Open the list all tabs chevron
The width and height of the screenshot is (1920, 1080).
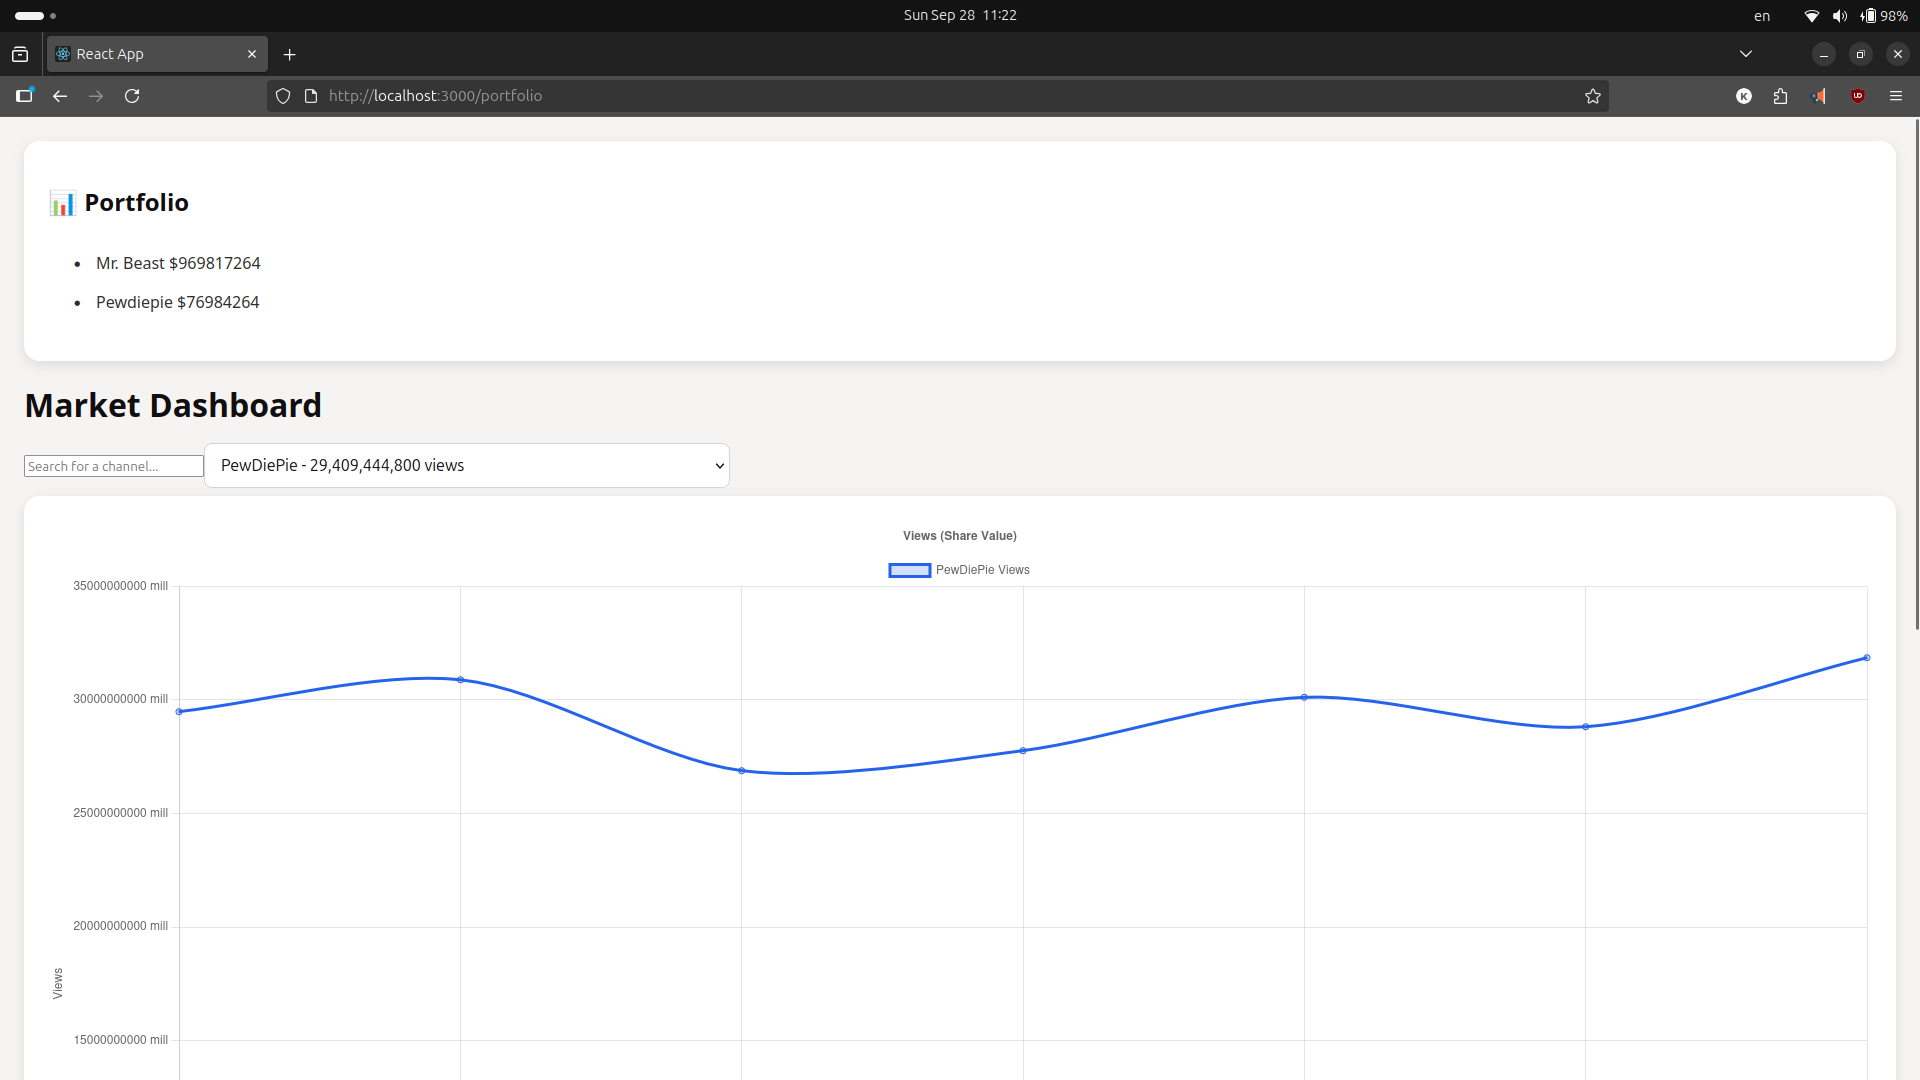pos(1746,54)
